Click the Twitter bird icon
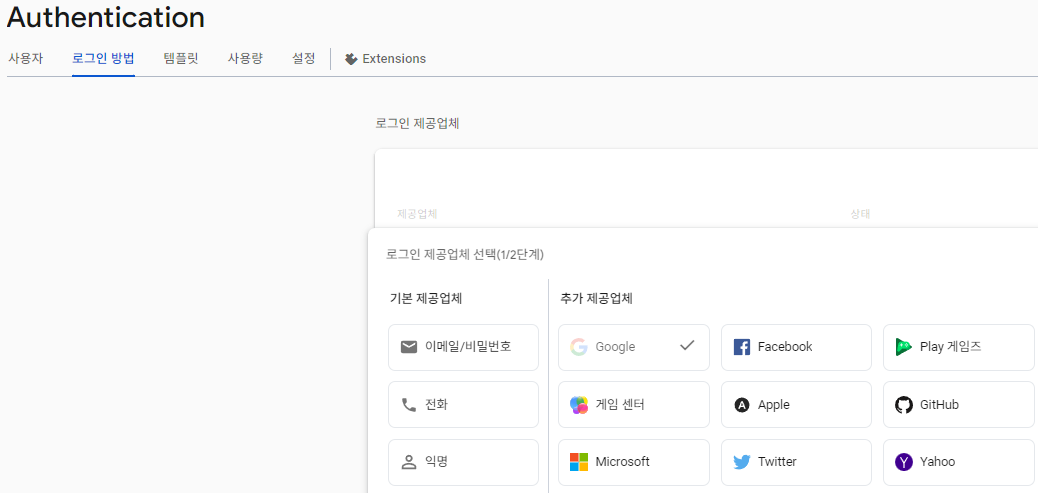1038x493 pixels. (741, 462)
